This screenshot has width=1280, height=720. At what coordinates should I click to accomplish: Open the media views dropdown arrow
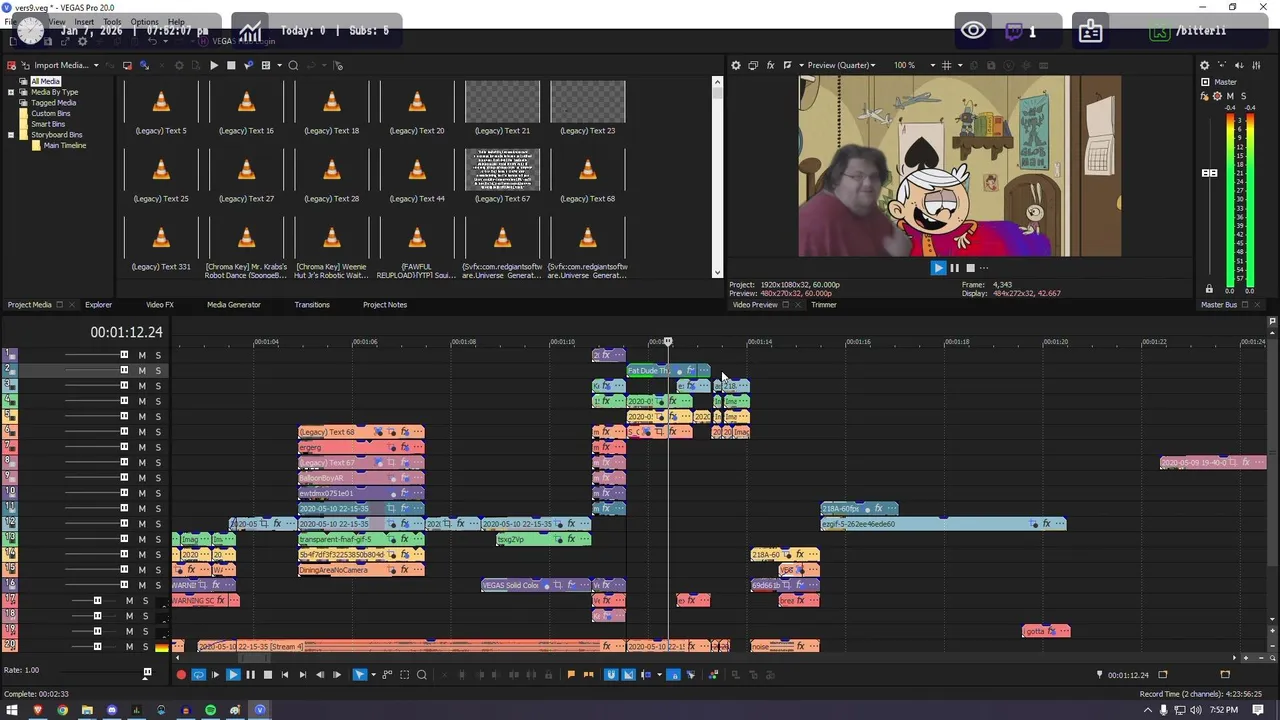pos(281,65)
